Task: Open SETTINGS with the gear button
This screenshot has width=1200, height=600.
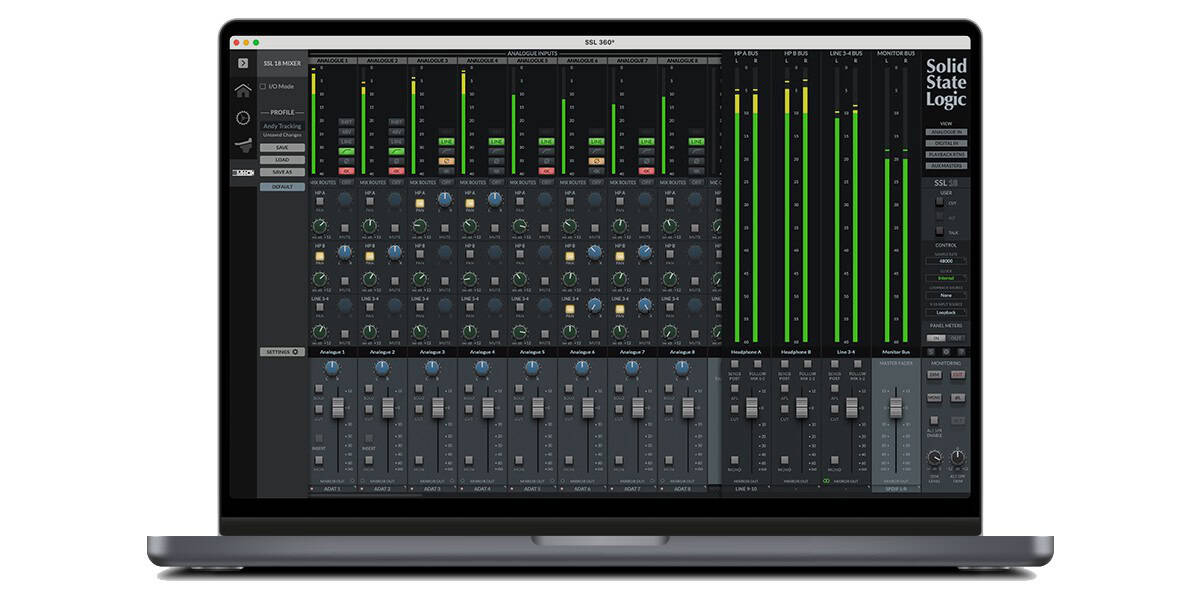Action: [282, 352]
